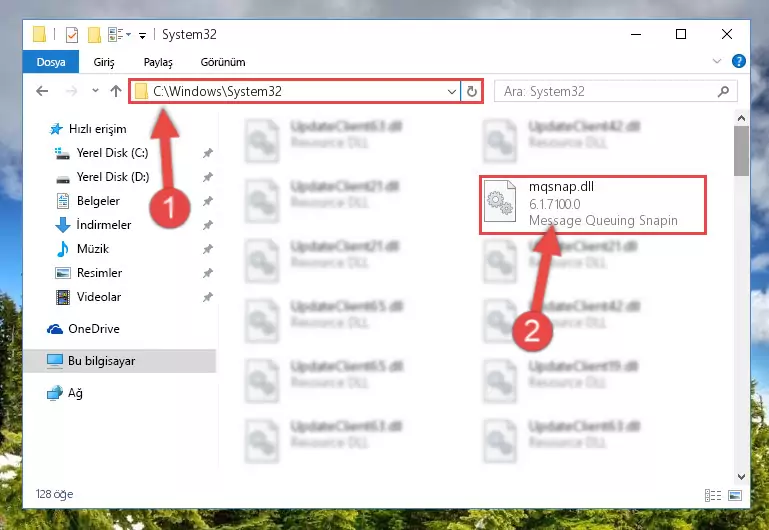The height and width of the screenshot is (530, 769).
Task: Expand the ribbon with the chevron
Action: (x=717, y=61)
